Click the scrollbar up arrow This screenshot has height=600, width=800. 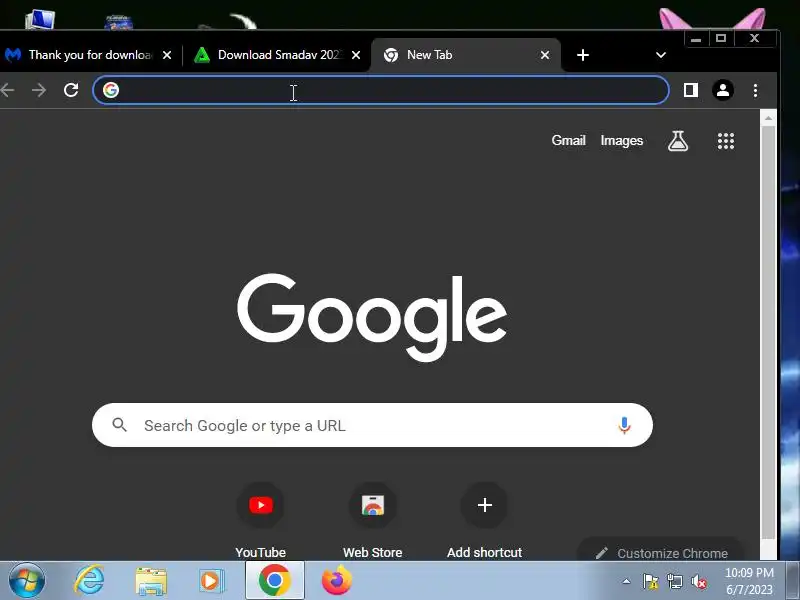pos(768,118)
